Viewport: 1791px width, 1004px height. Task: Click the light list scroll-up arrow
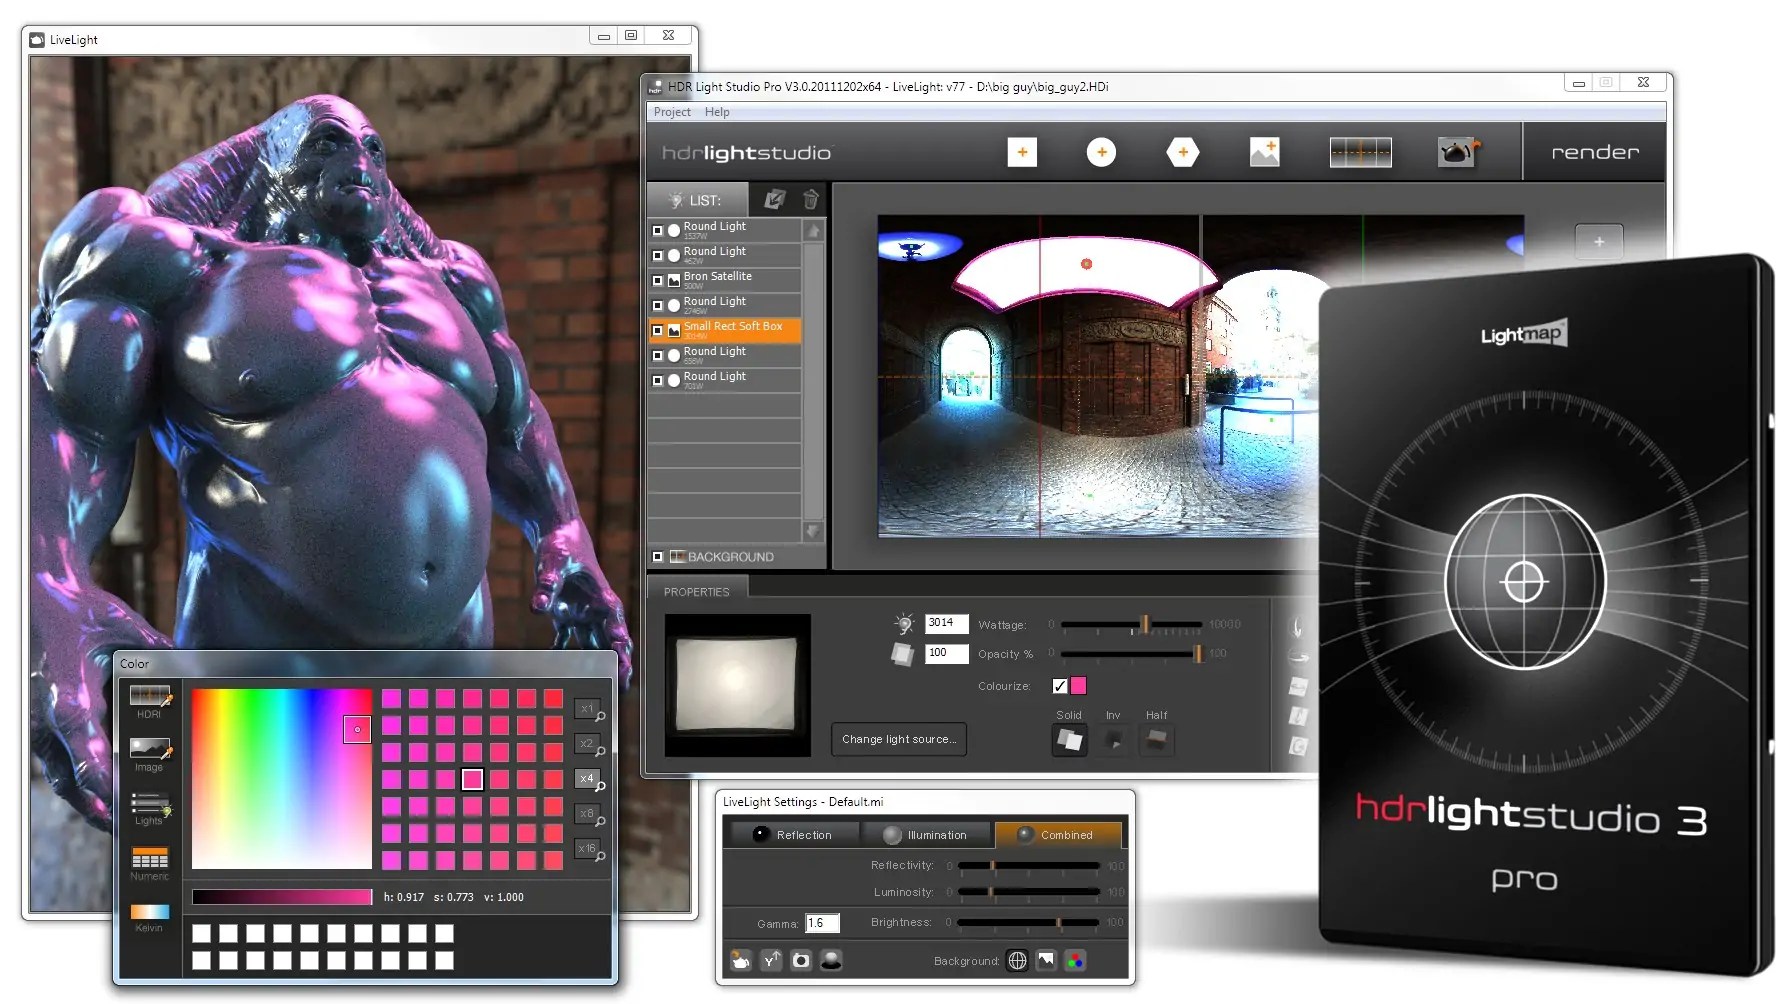point(813,231)
